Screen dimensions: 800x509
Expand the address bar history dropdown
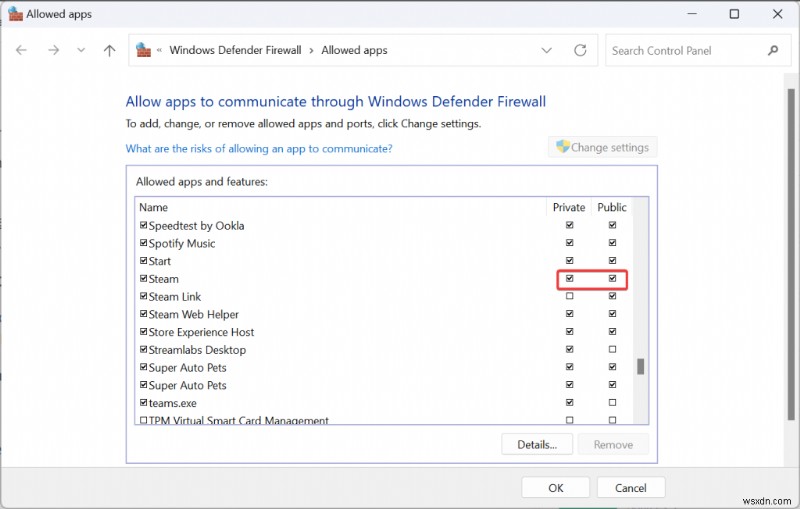[x=546, y=50]
